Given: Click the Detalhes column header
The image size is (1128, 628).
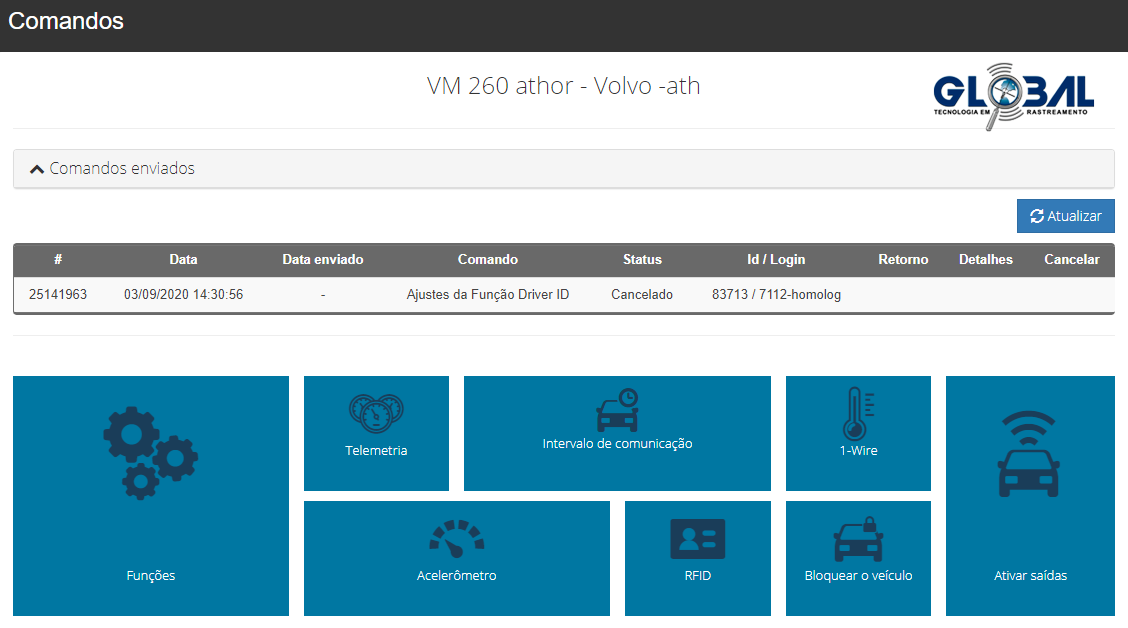Looking at the screenshot, I should [x=985, y=259].
